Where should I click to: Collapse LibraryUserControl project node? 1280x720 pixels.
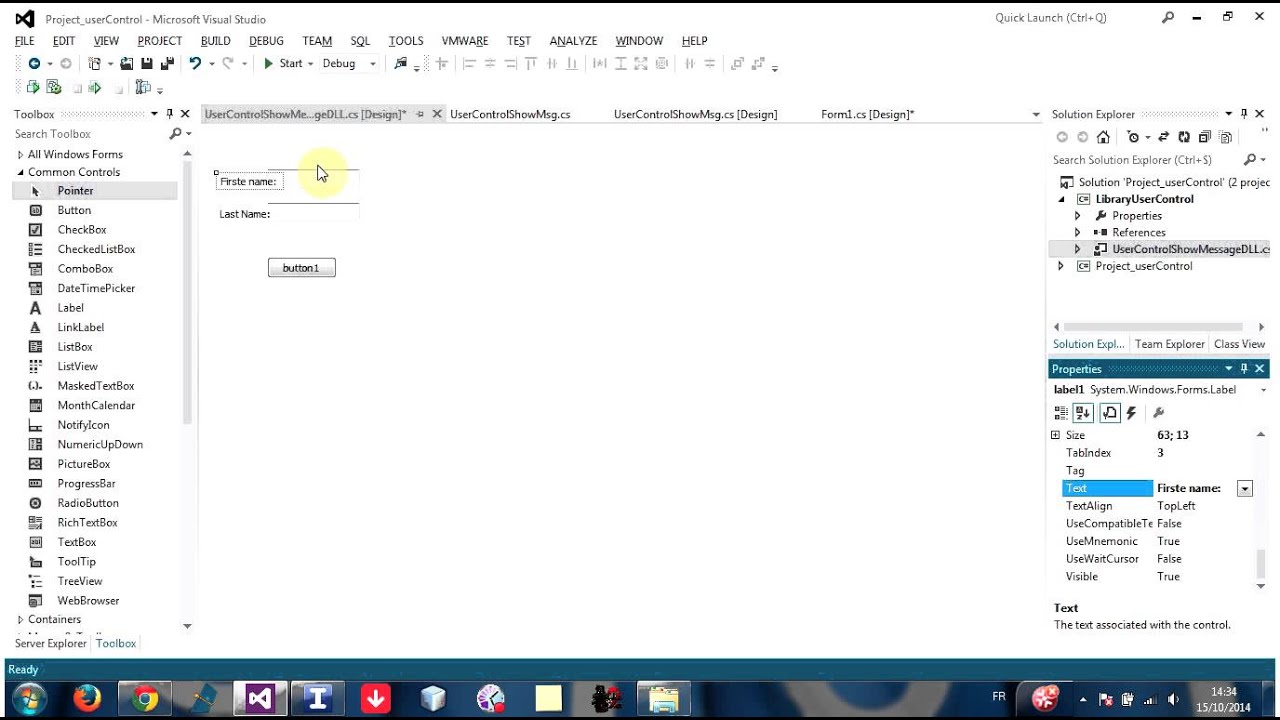[x=1062, y=199]
